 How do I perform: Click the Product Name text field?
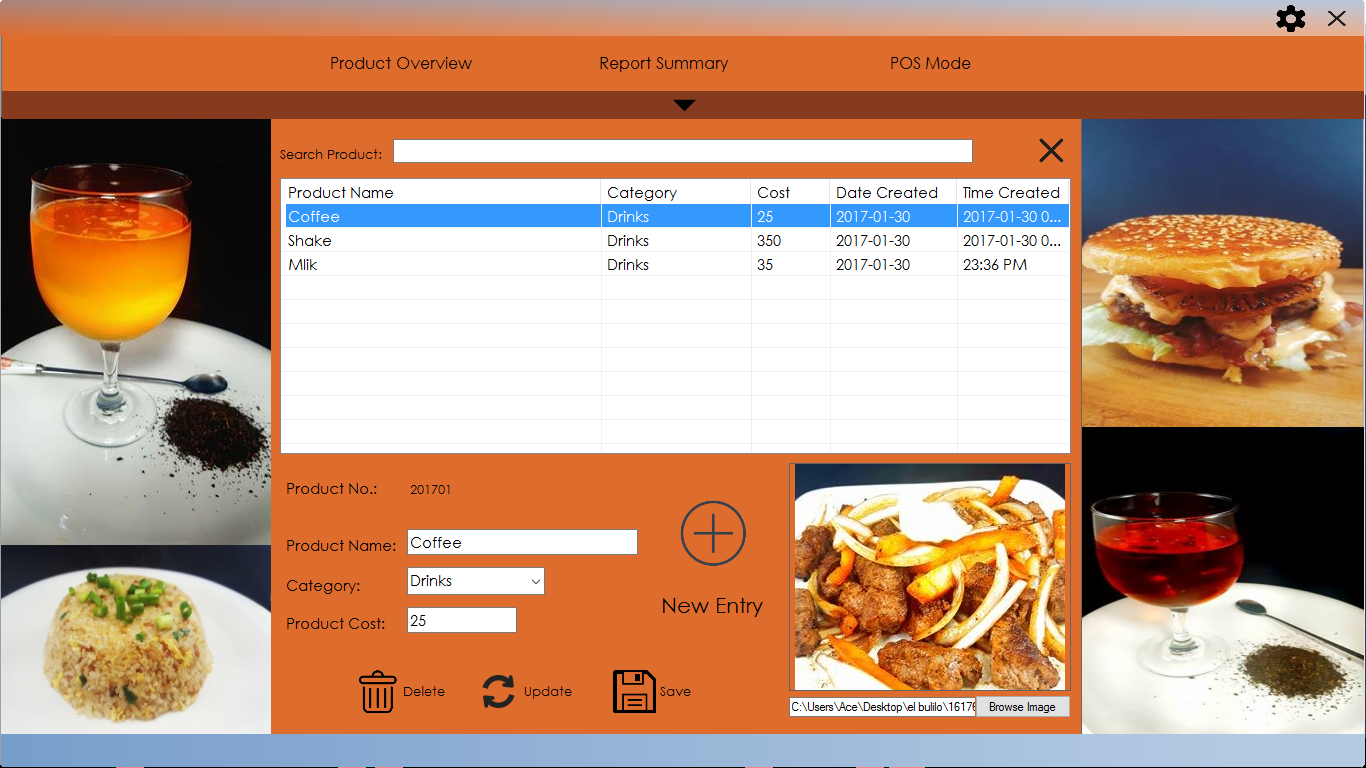pyautogui.click(x=522, y=542)
